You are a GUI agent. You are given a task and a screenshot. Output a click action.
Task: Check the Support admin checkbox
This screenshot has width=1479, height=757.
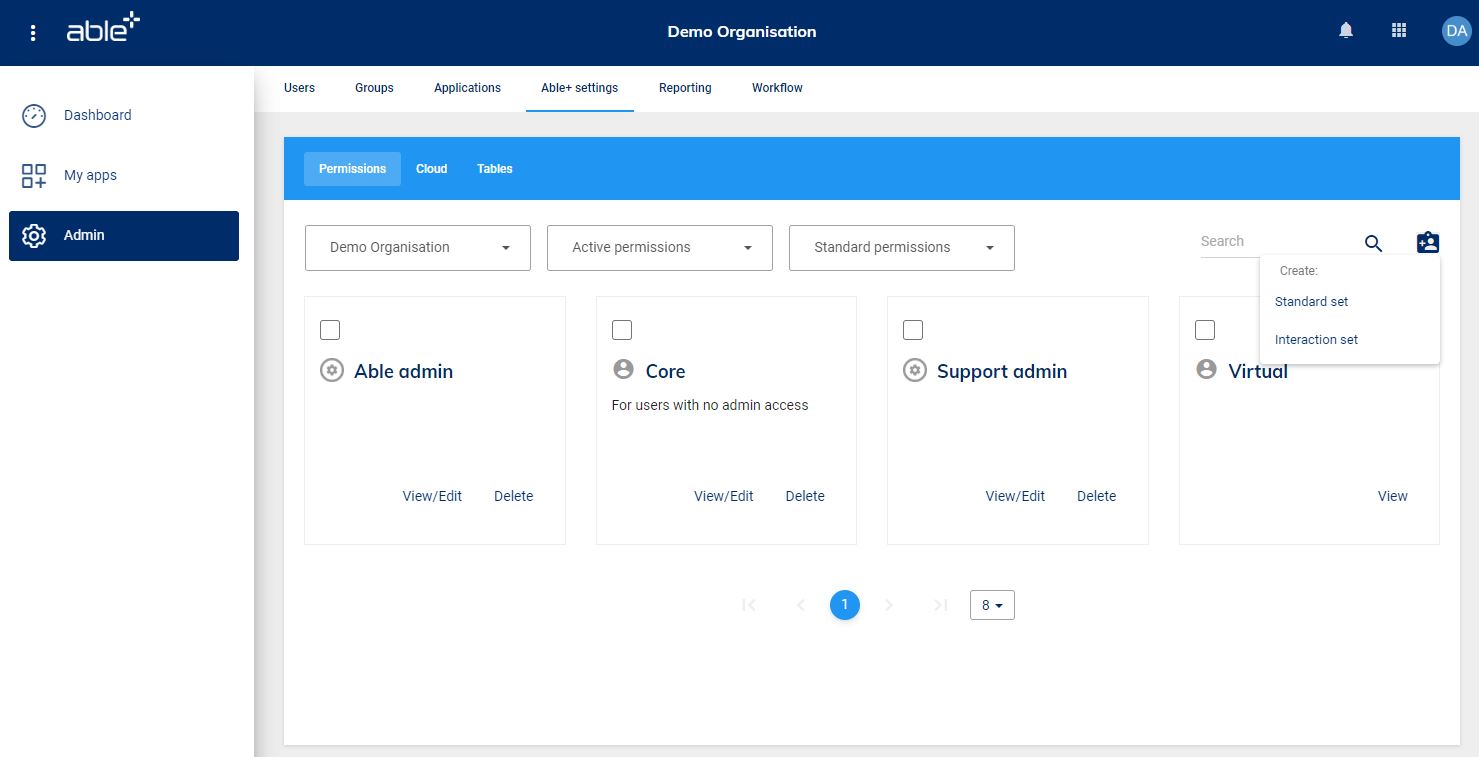913,330
